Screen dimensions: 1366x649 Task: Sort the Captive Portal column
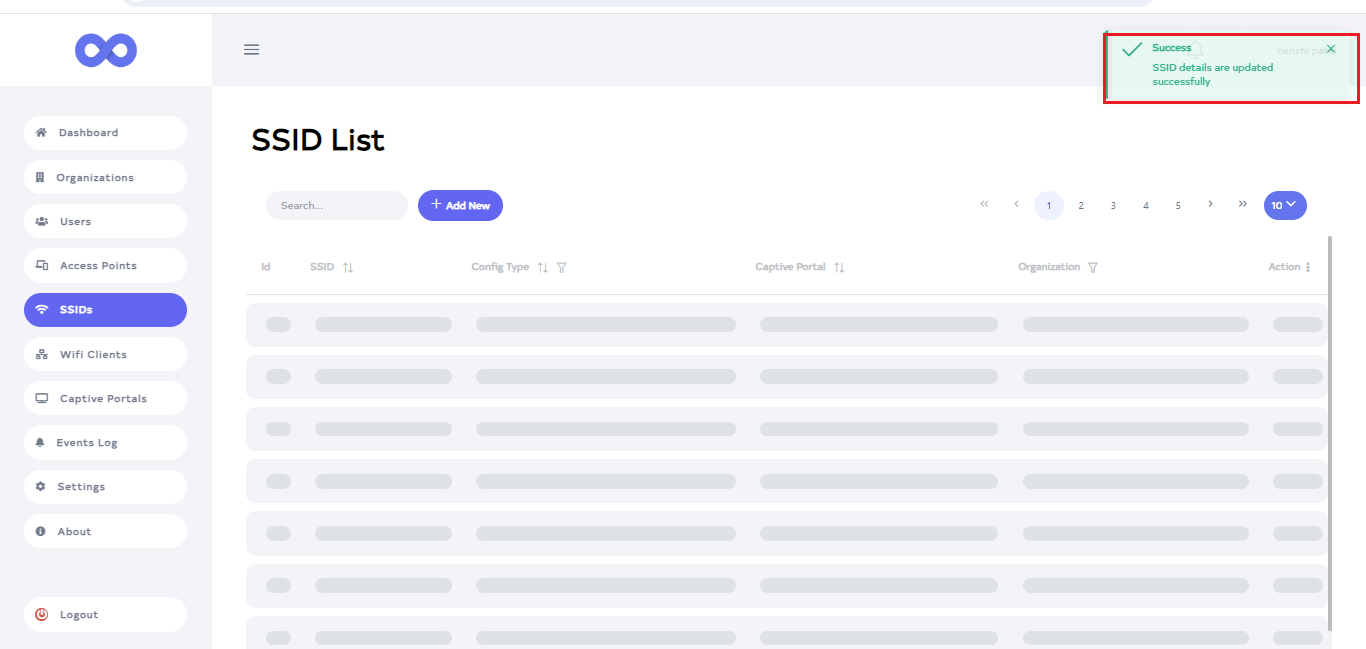coord(840,268)
